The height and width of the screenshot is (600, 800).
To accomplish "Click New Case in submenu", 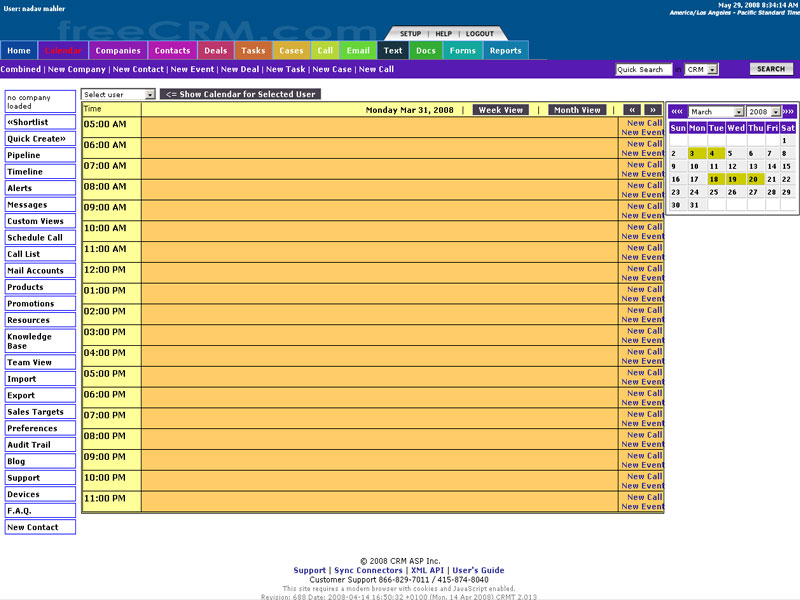I will pyautogui.click(x=332, y=69).
